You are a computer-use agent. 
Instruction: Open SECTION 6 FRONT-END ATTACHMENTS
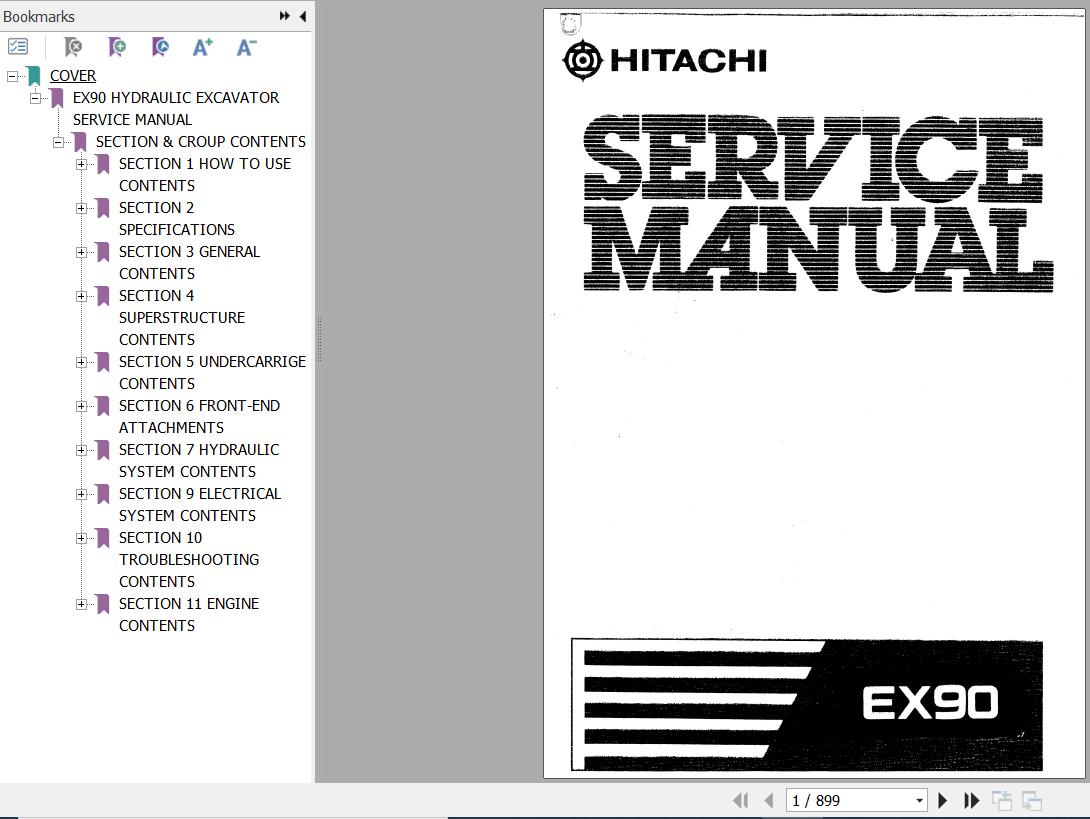pos(199,416)
